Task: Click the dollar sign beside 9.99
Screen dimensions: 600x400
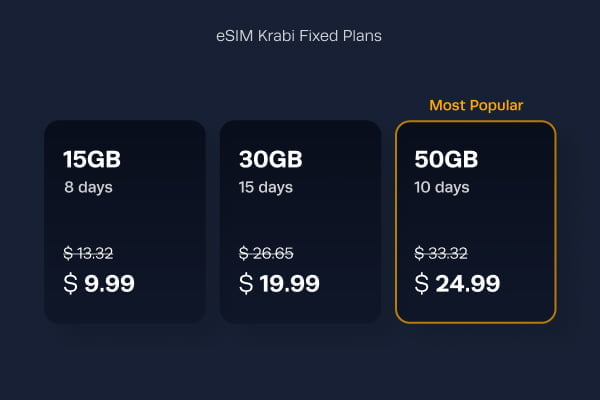Action: (70, 284)
